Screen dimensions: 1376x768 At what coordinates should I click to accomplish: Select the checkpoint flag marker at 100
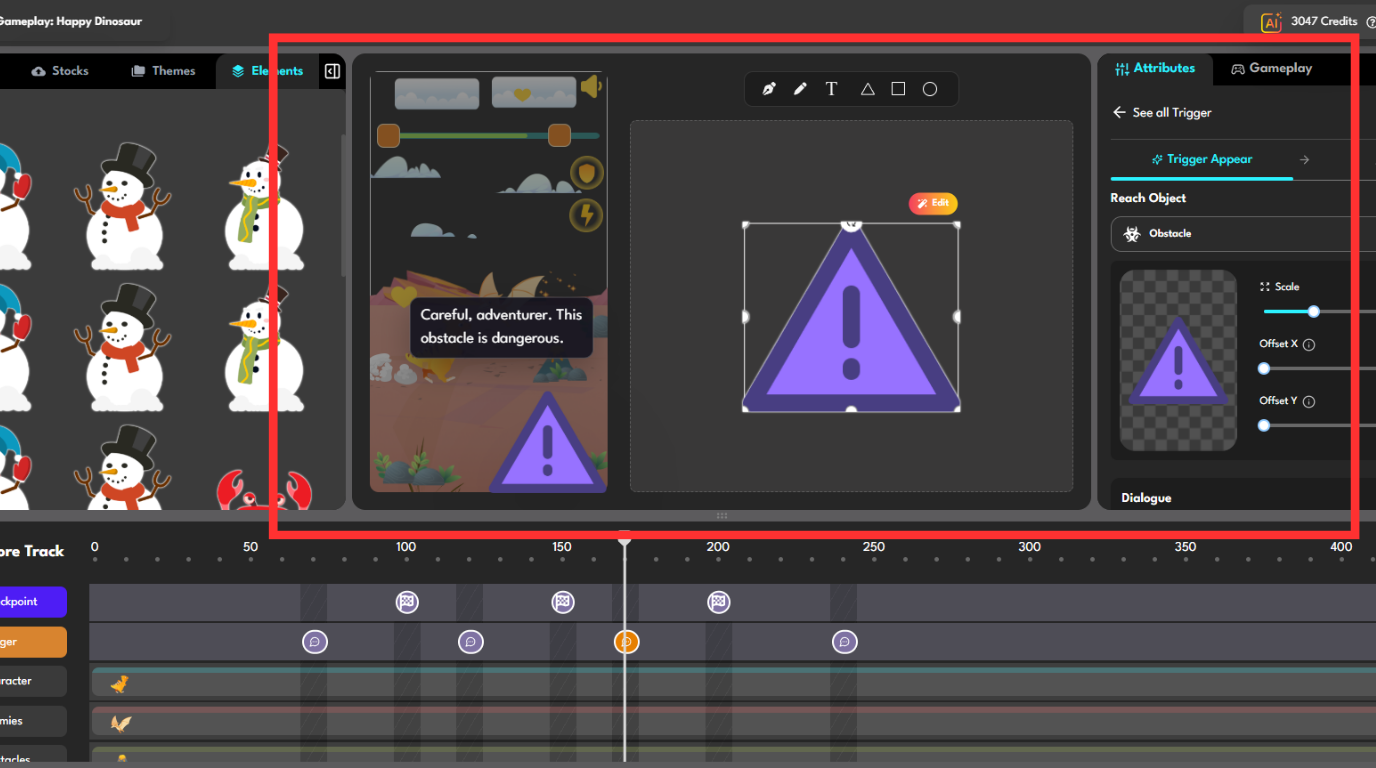pos(406,602)
